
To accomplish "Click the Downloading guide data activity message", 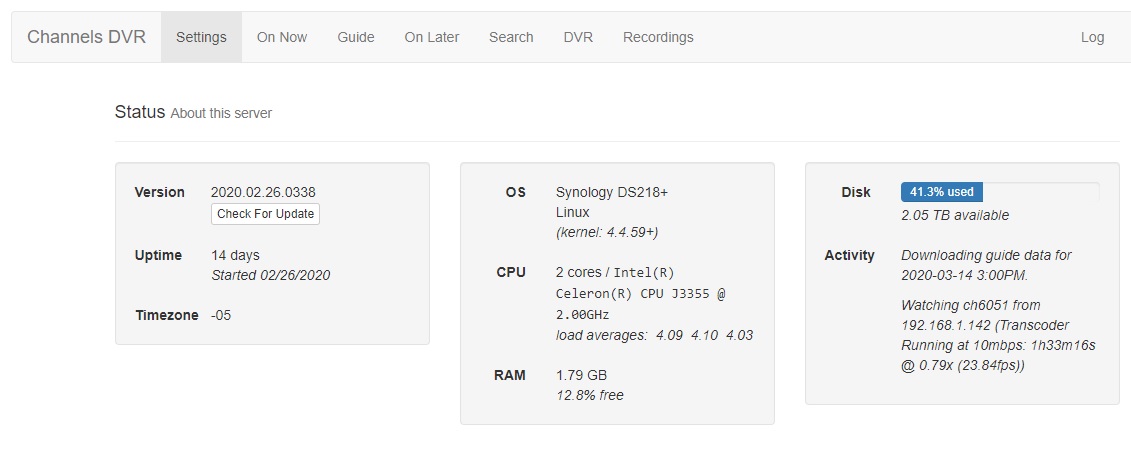I will pyautogui.click(x=985, y=265).
